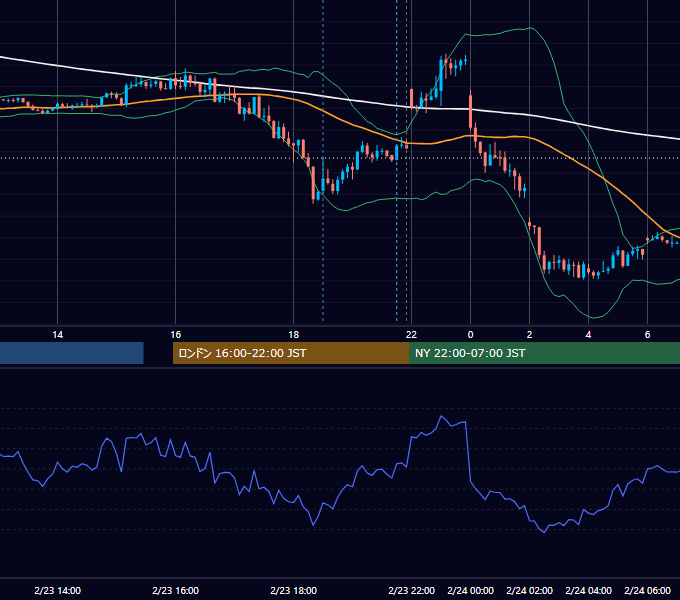This screenshot has height=600, width=680.
Task: Click the 18 hour label on price chart axis
Action: tap(294, 335)
